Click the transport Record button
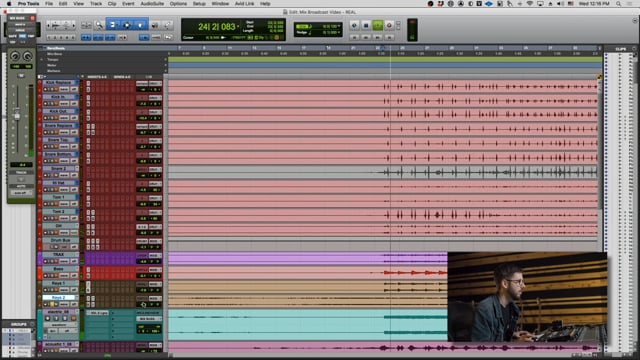 pyautogui.click(x=389, y=26)
